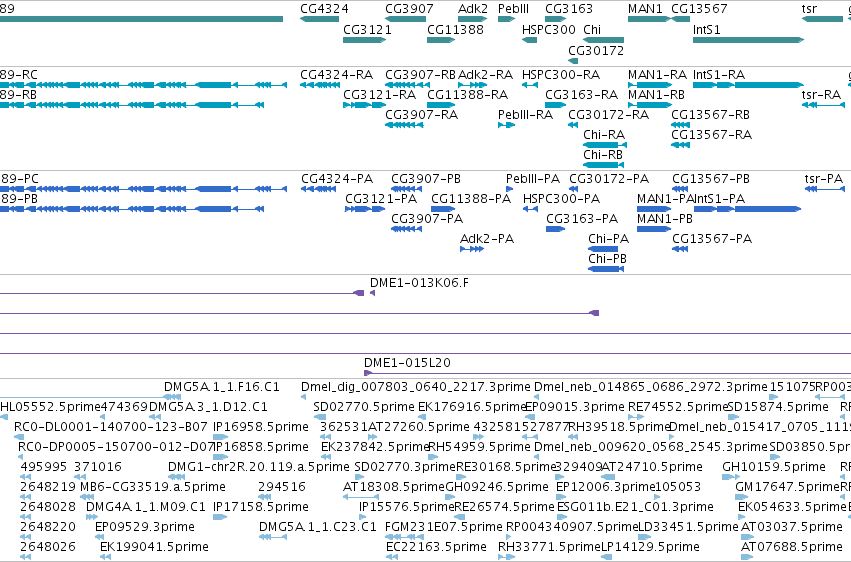Select the AT18308.5prime EST label

coord(394,488)
